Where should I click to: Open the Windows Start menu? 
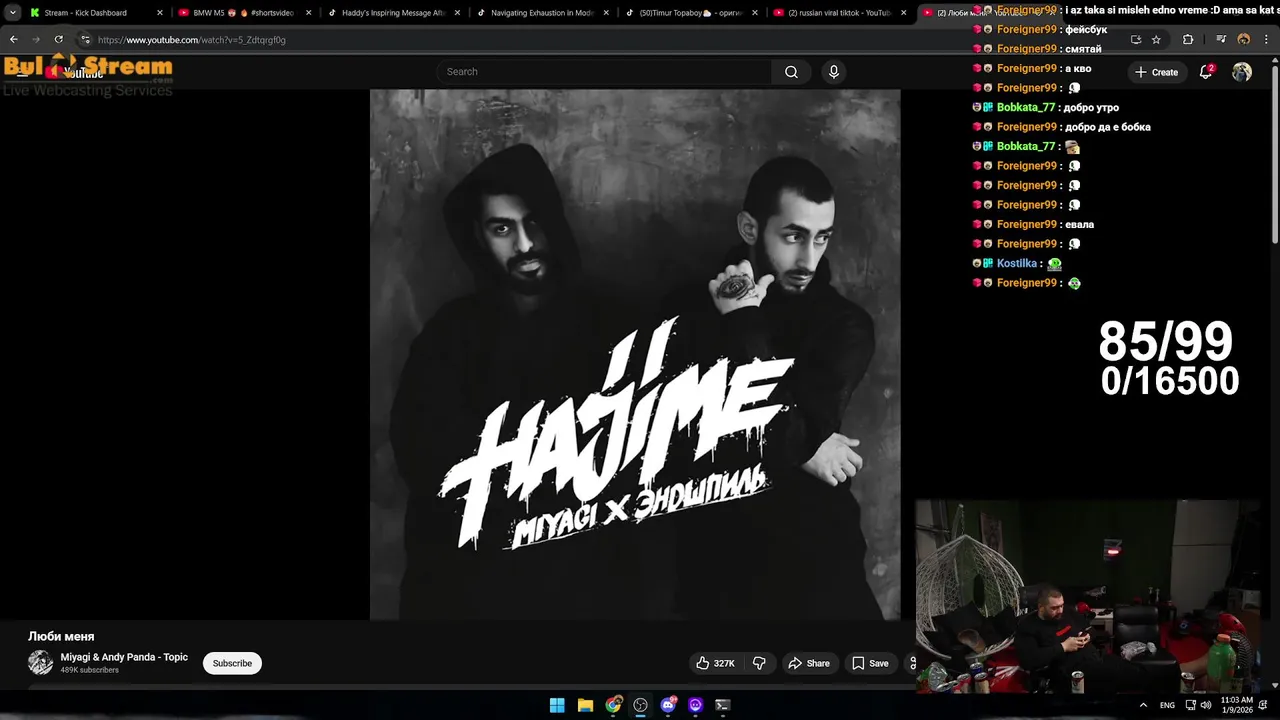pyautogui.click(x=557, y=705)
